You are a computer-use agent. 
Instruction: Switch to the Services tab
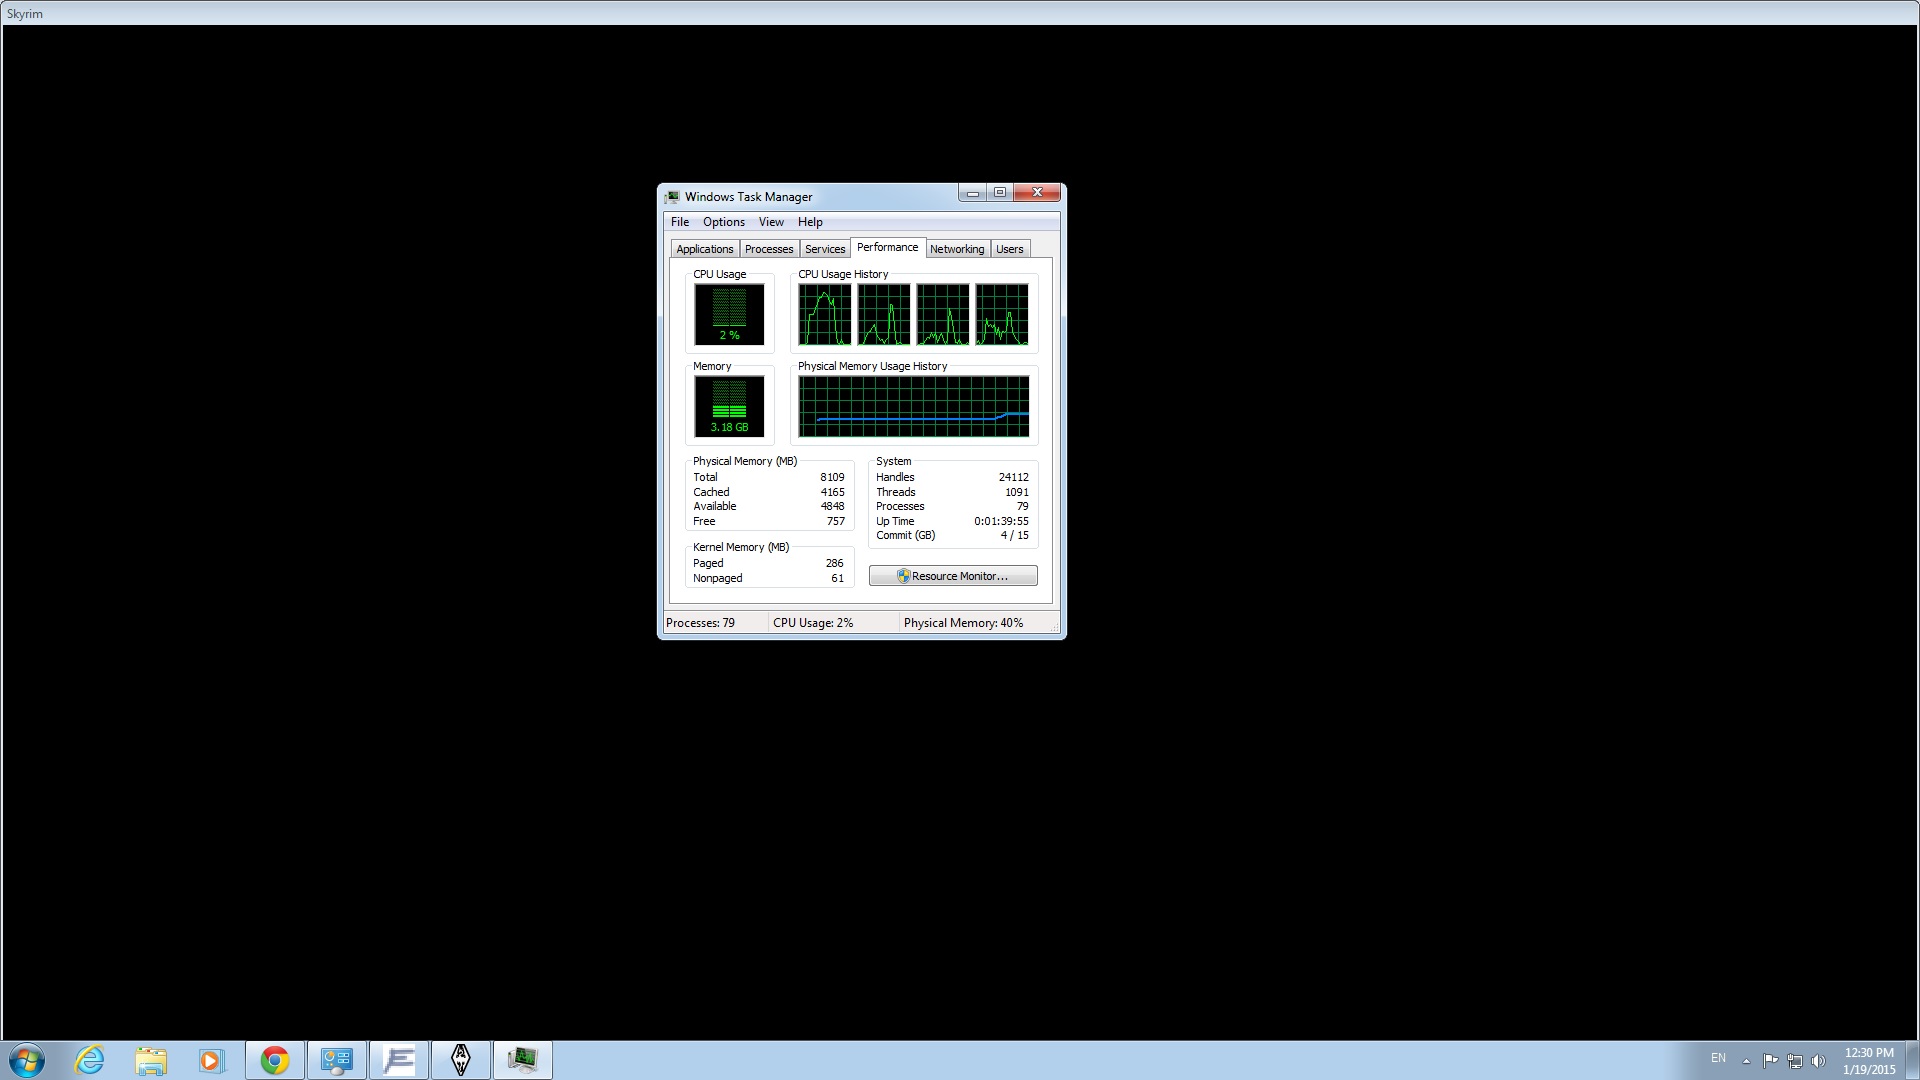(825, 249)
